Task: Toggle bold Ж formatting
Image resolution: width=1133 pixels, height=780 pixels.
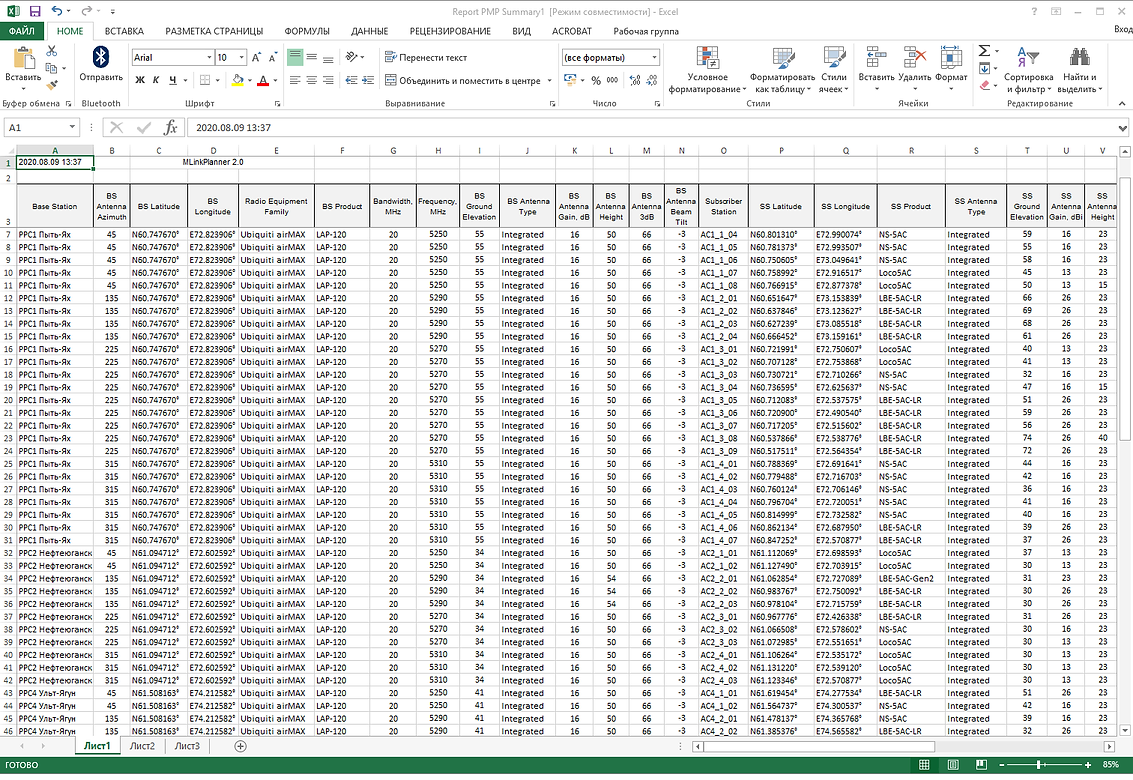Action: (140, 80)
